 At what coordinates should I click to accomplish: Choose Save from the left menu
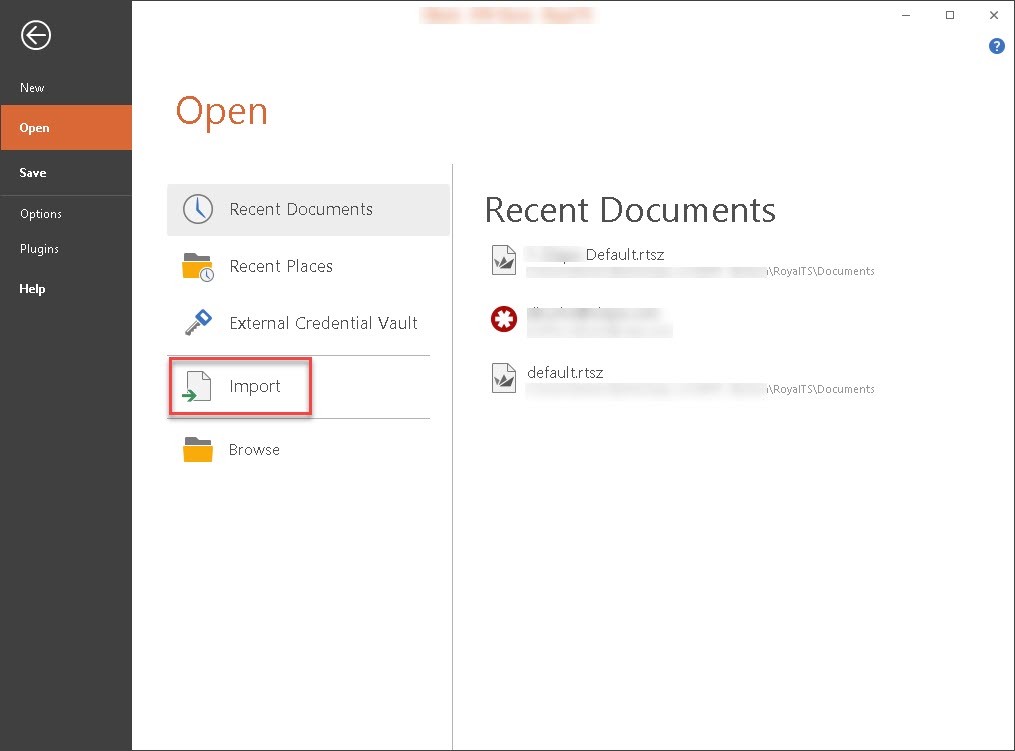pyautogui.click(x=33, y=173)
